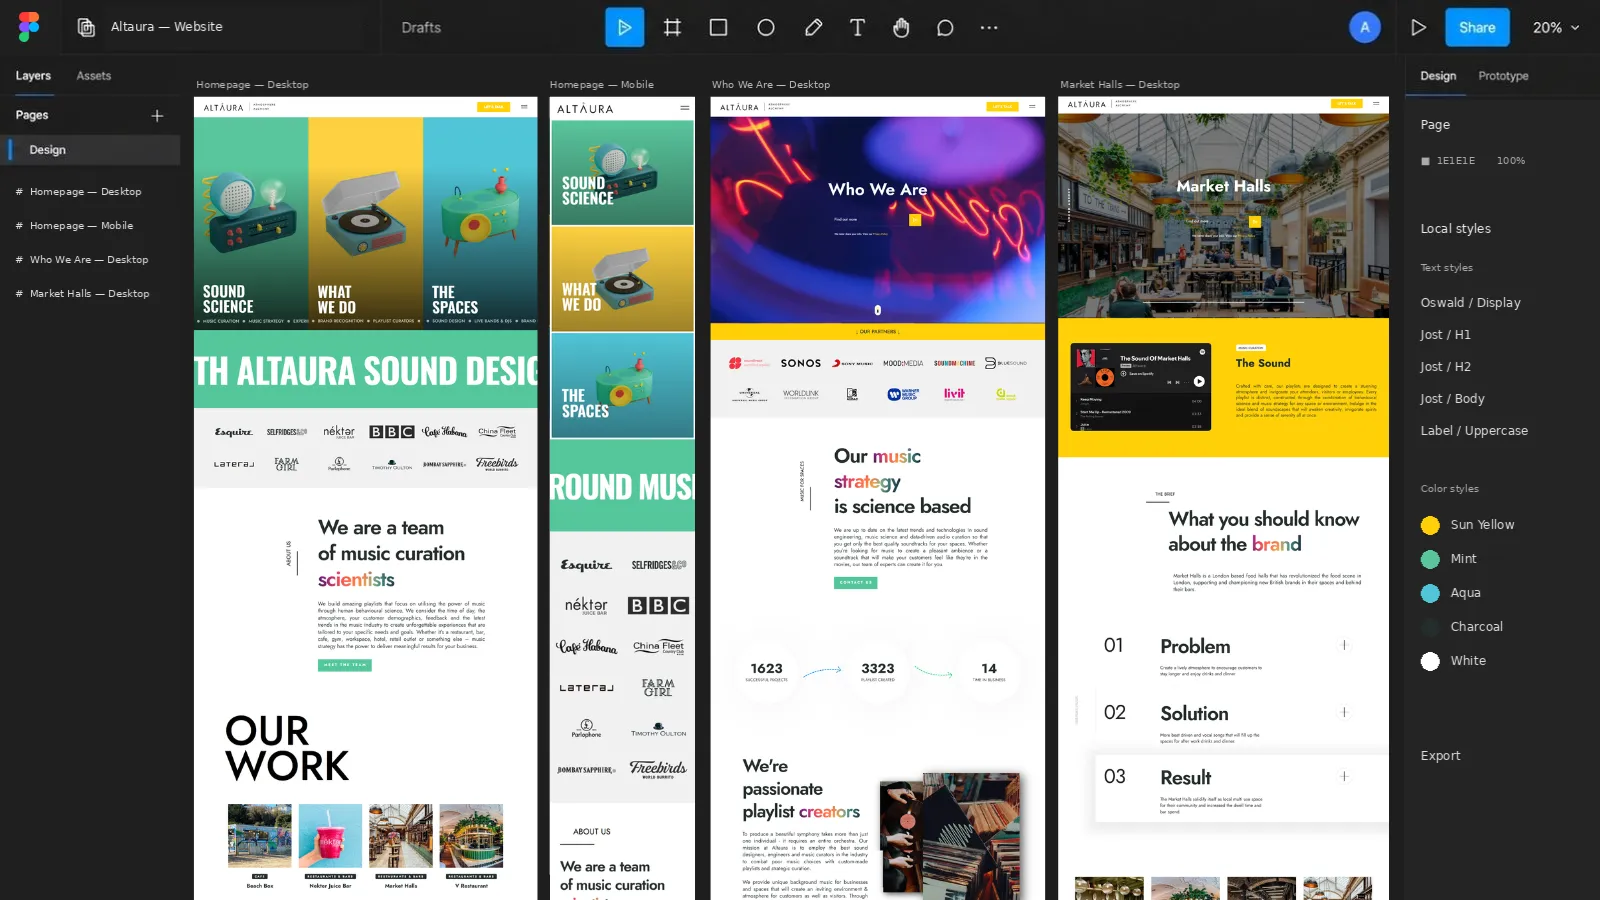The height and width of the screenshot is (900, 1600).
Task: Select the Frame tool
Action: 672,27
